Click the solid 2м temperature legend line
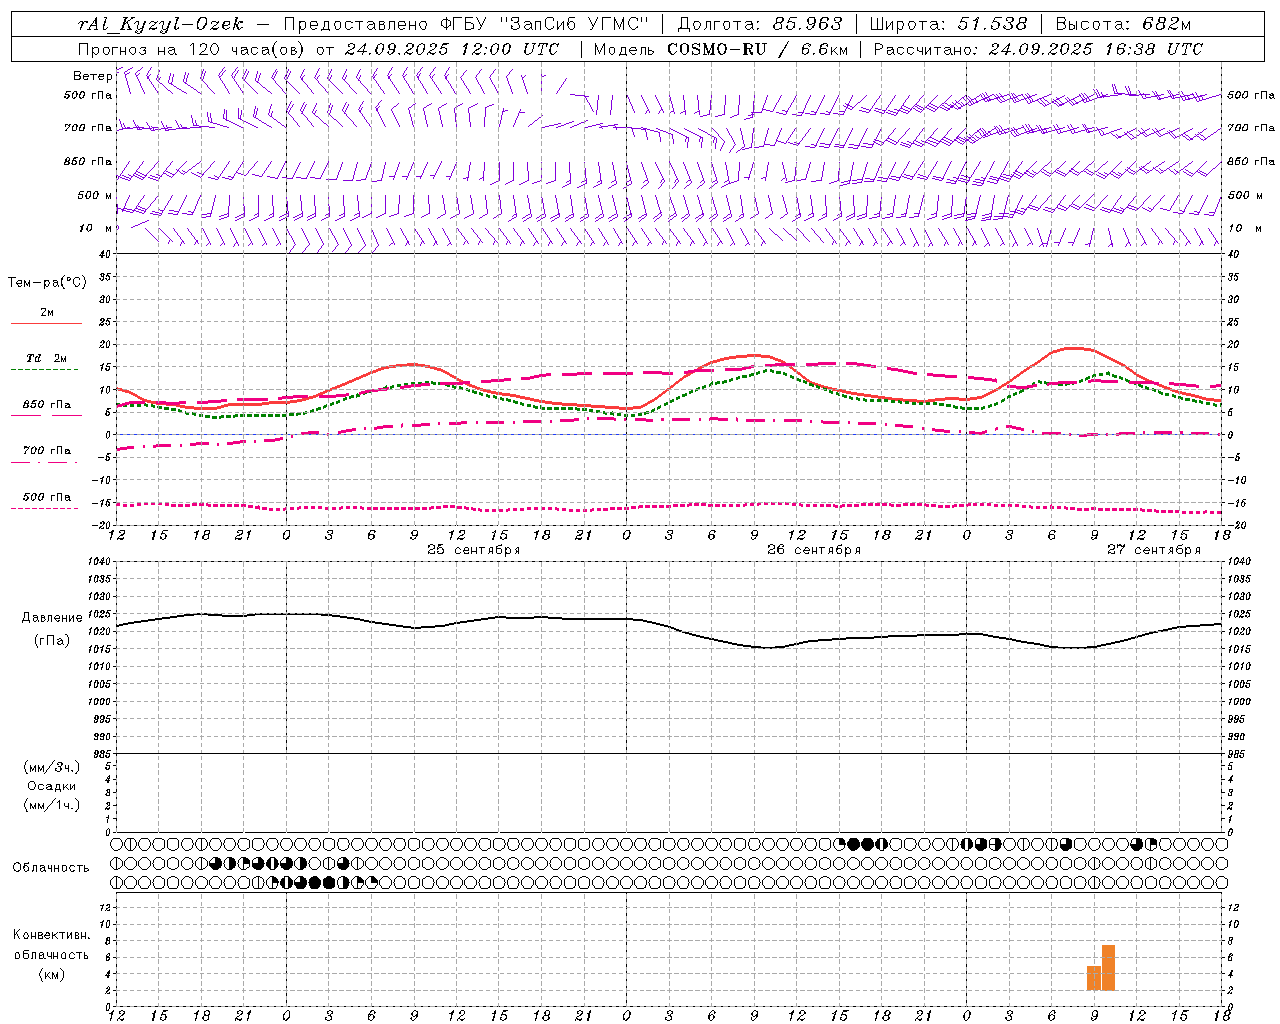The width and height of the screenshot is (1280, 1024). [x=46, y=324]
